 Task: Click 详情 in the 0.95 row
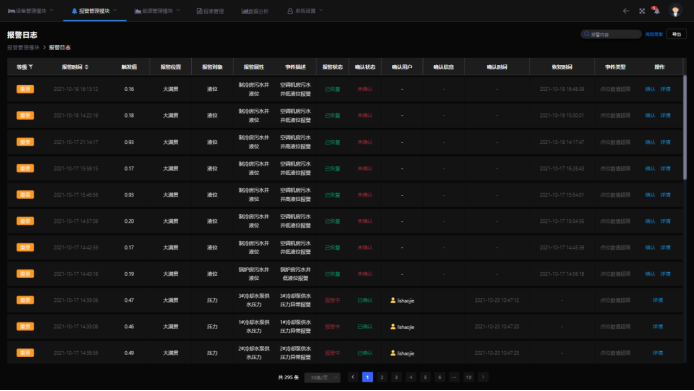click(665, 194)
